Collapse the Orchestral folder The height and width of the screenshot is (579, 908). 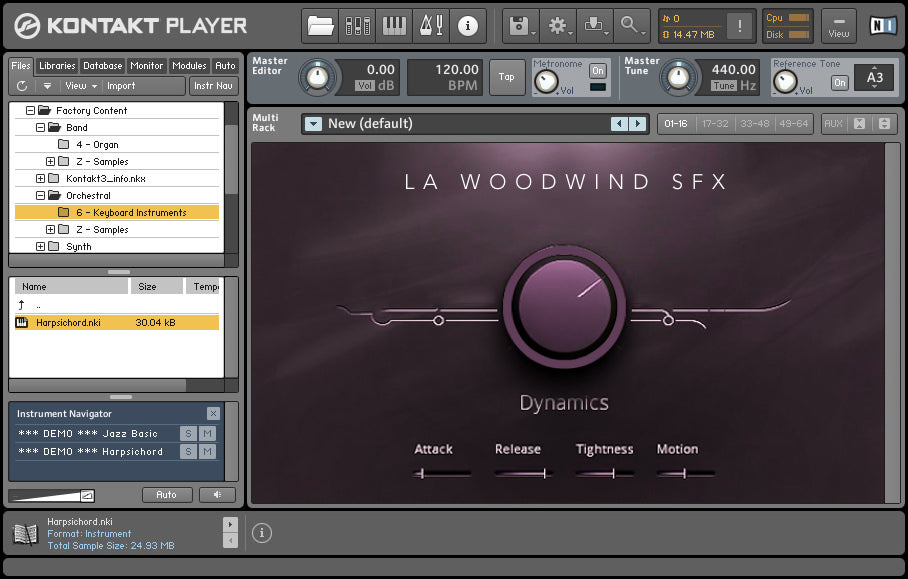[x=41, y=196]
